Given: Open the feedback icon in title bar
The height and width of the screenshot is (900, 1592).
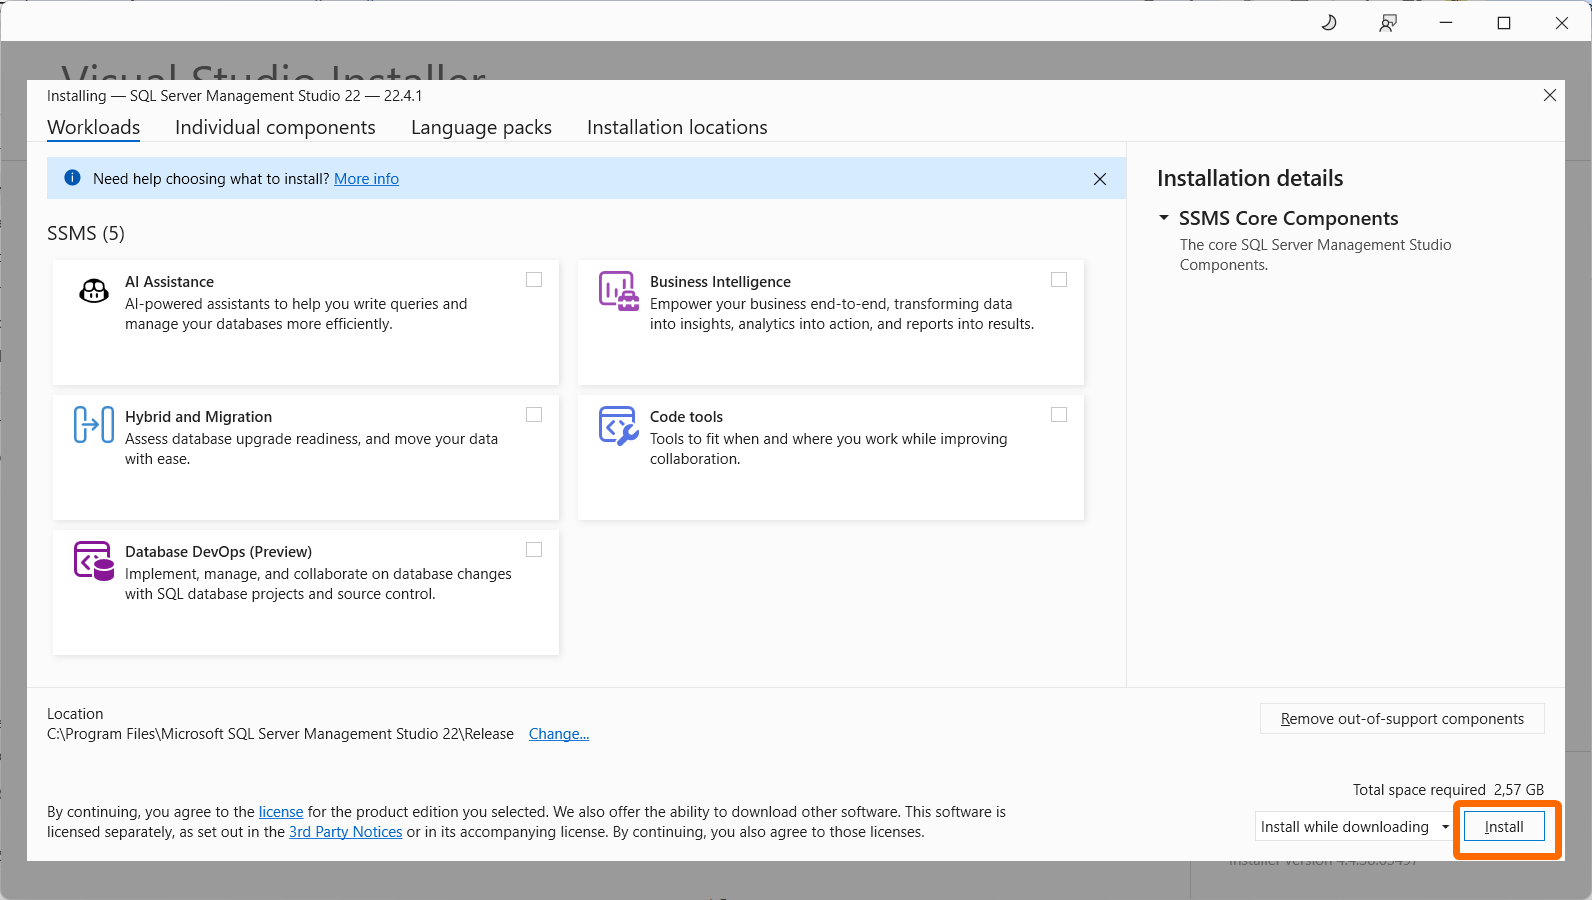Looking at the screenshot, I should [x=1388, y=23].
